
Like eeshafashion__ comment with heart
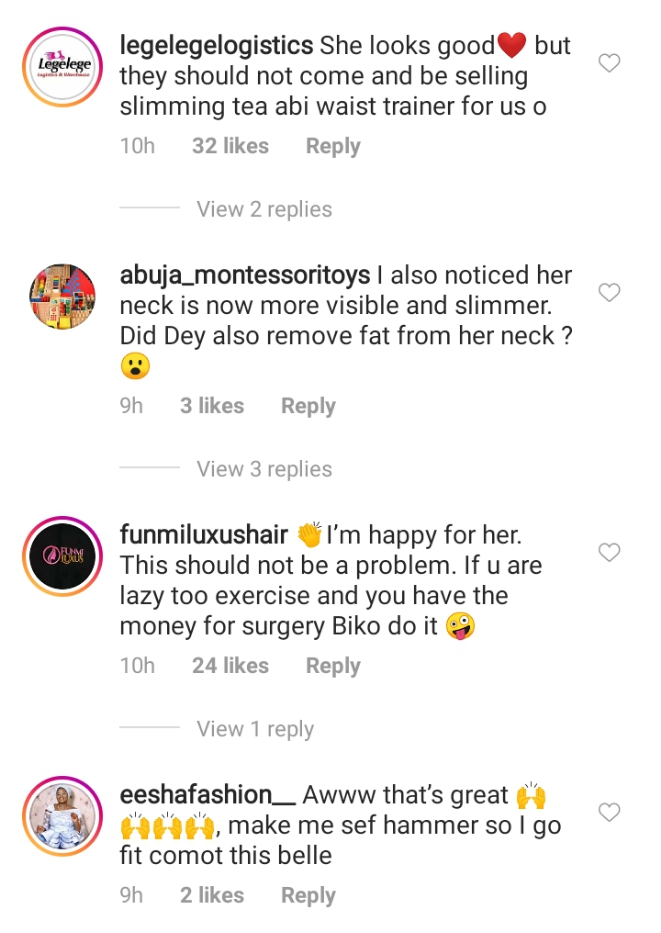tap(608, 811)
